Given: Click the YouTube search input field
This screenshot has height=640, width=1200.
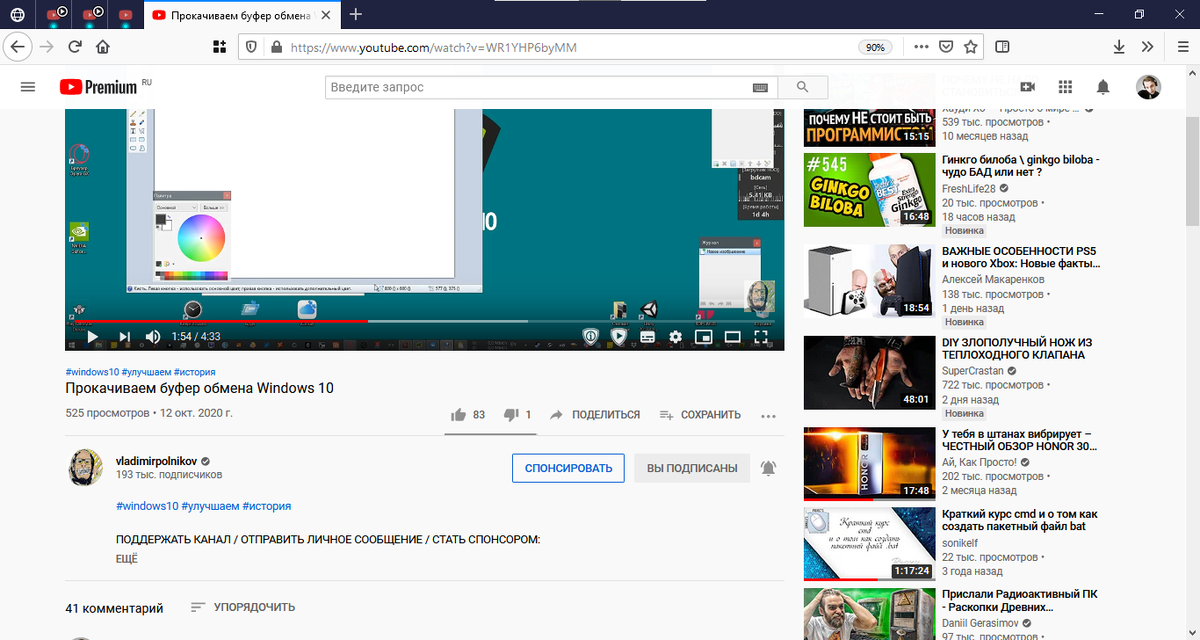Looking at the screenshot, I should 538,87.
